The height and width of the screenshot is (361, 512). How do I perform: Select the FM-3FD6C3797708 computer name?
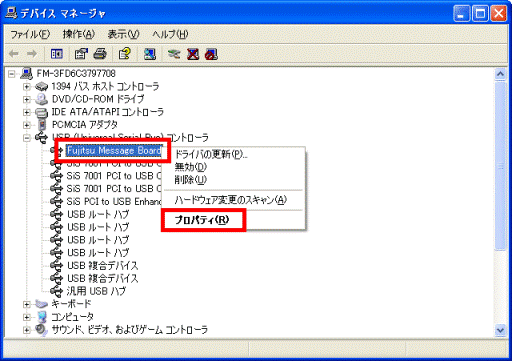(x=76, y=73)
